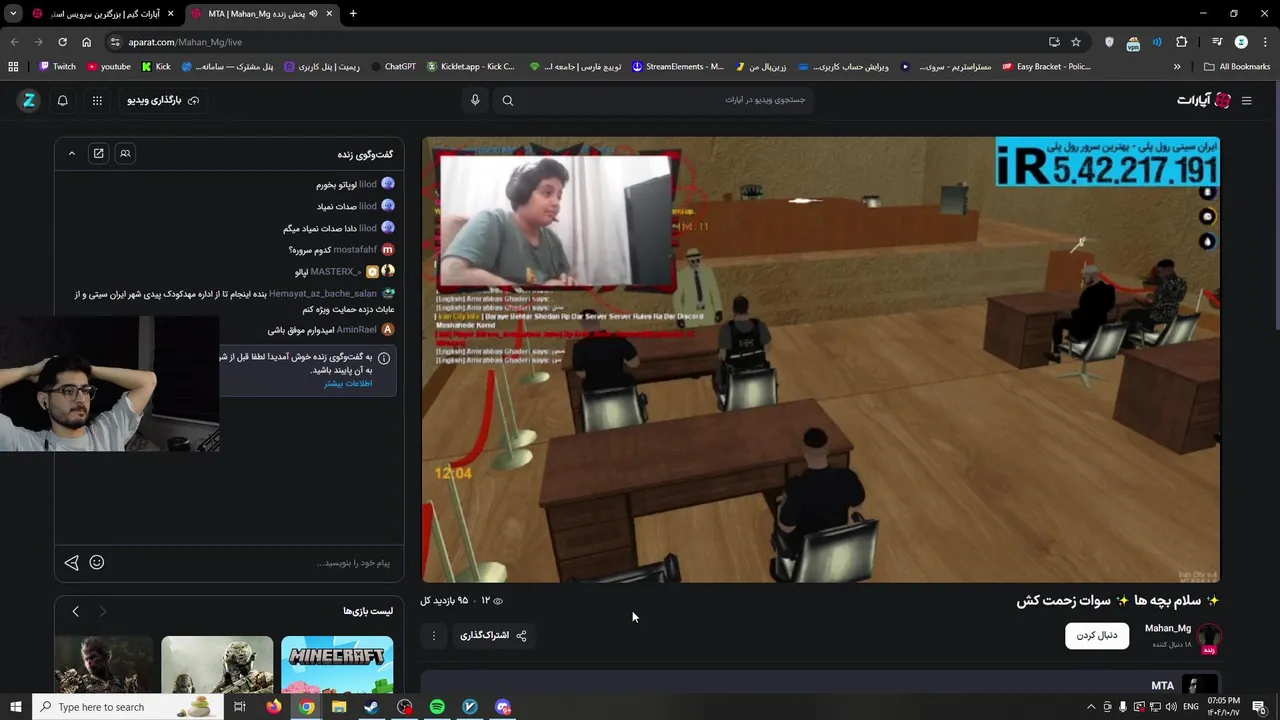Viewport: 1280px width, 720px height.
Task: Open the ChatGPT bookmark
Action: tap(393, 67)
